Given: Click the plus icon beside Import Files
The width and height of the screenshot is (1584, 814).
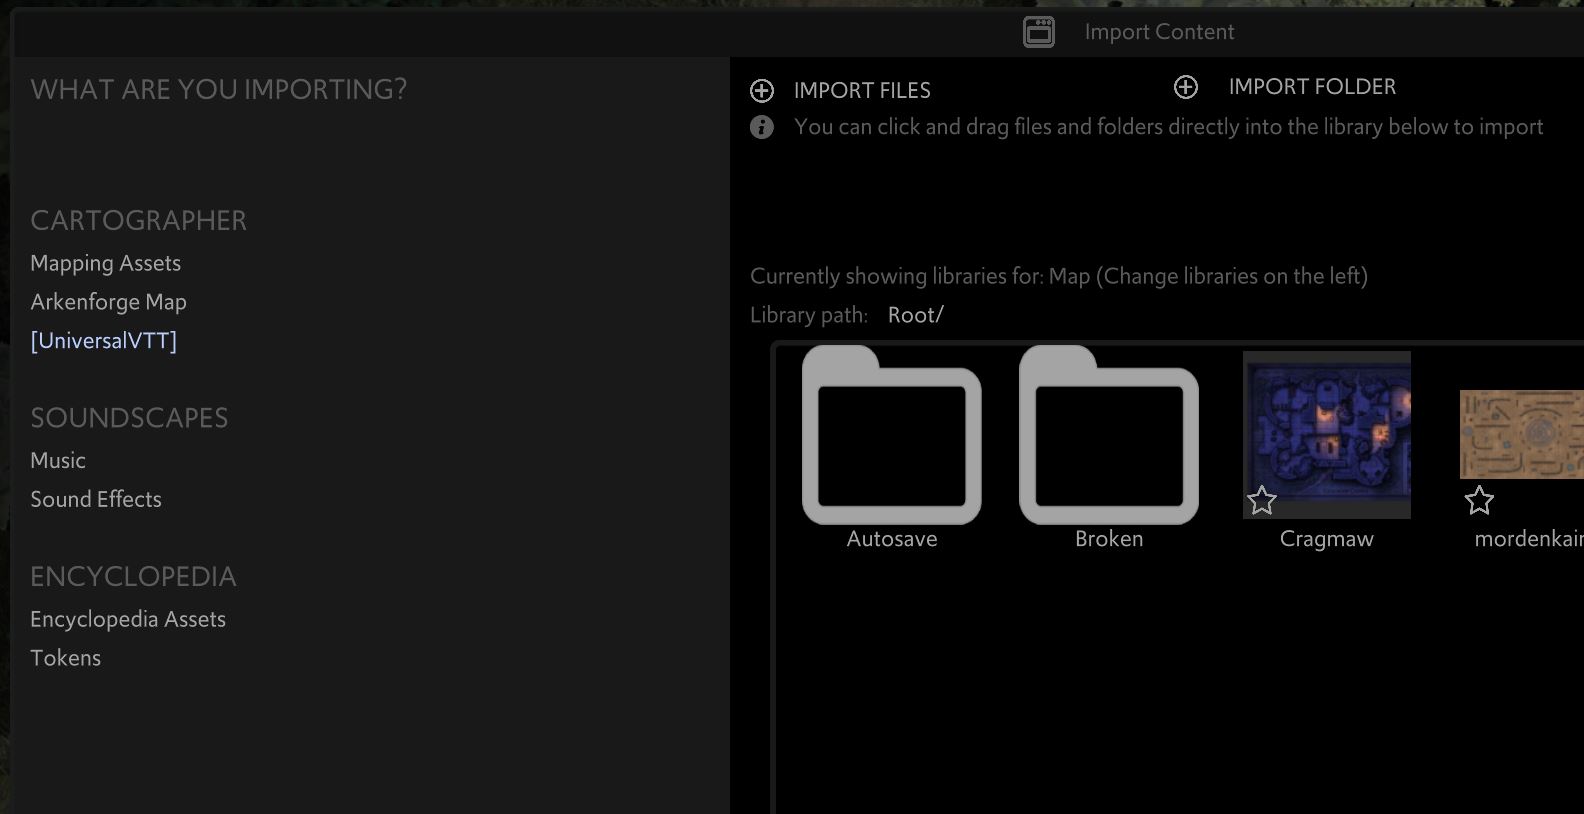Looking at the screenshot, I should (762, 91).
